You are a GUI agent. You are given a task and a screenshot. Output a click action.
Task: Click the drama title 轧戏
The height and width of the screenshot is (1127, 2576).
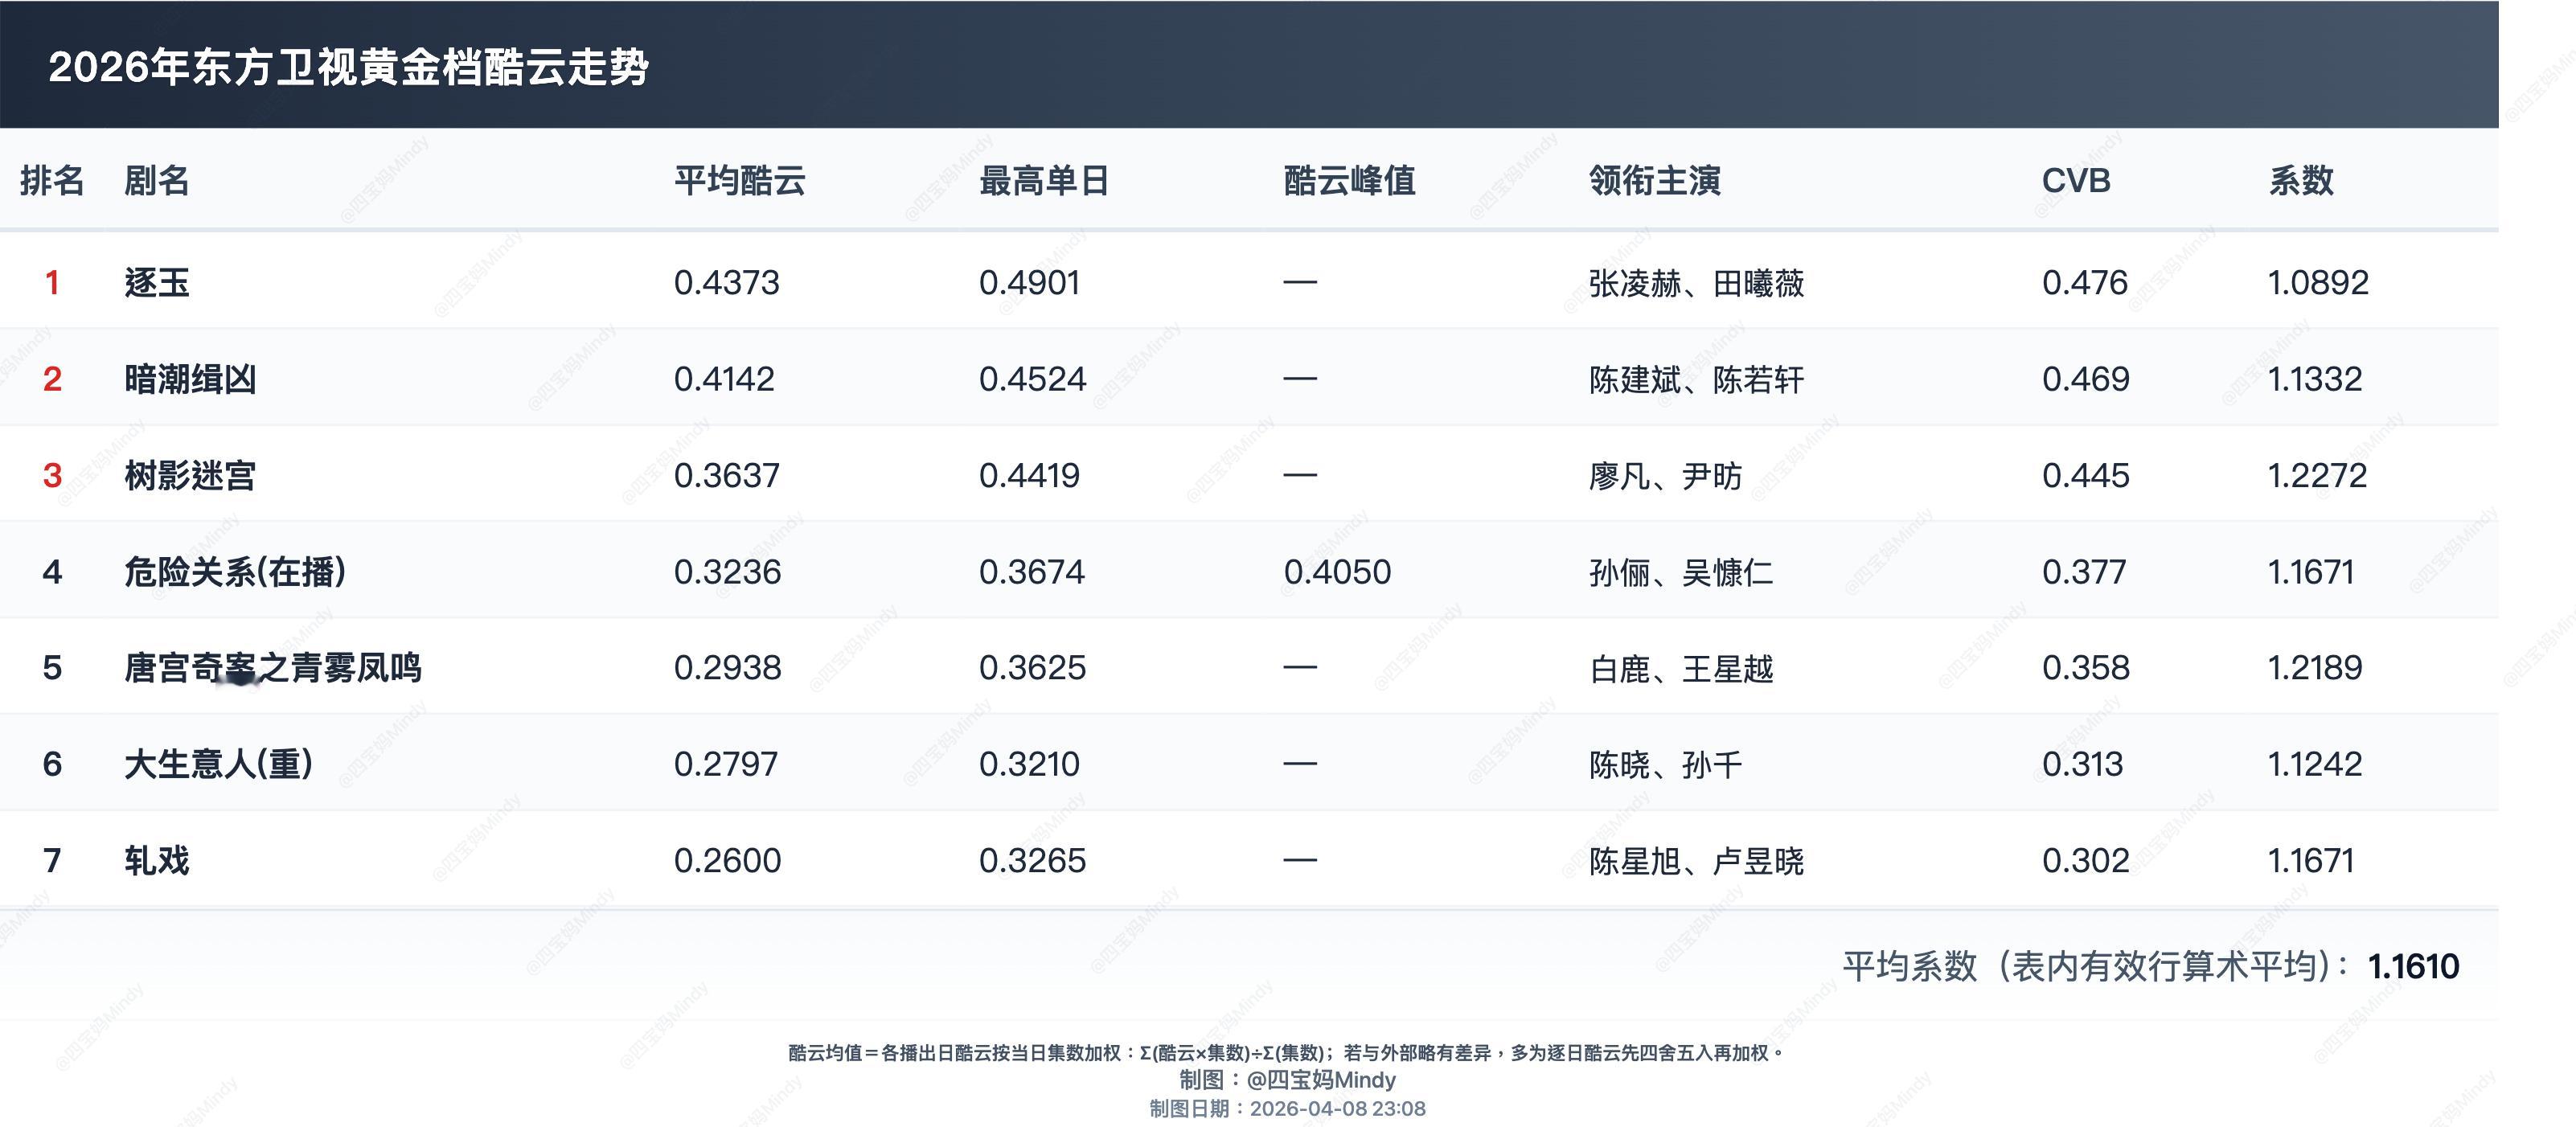[x=157, y=860]
